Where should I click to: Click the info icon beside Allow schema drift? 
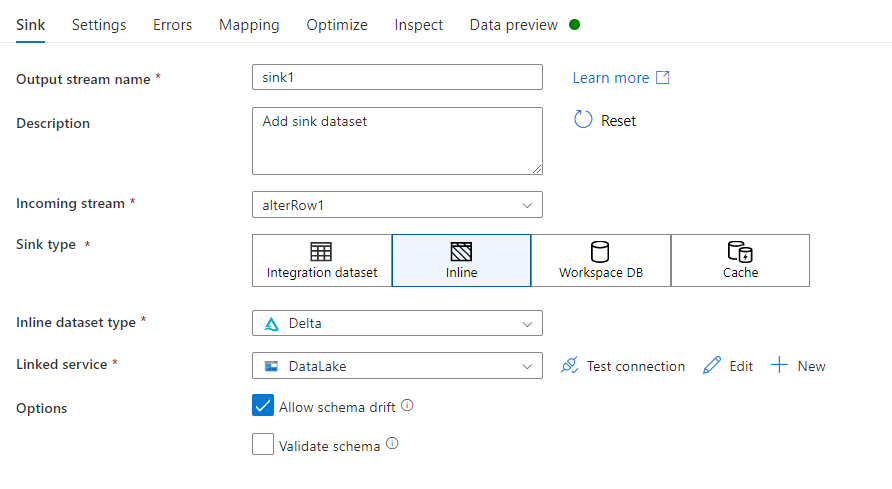(407, 406)
